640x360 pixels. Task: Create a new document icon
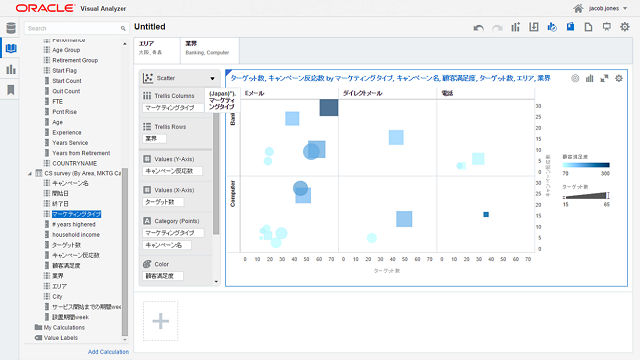point(588,27)
